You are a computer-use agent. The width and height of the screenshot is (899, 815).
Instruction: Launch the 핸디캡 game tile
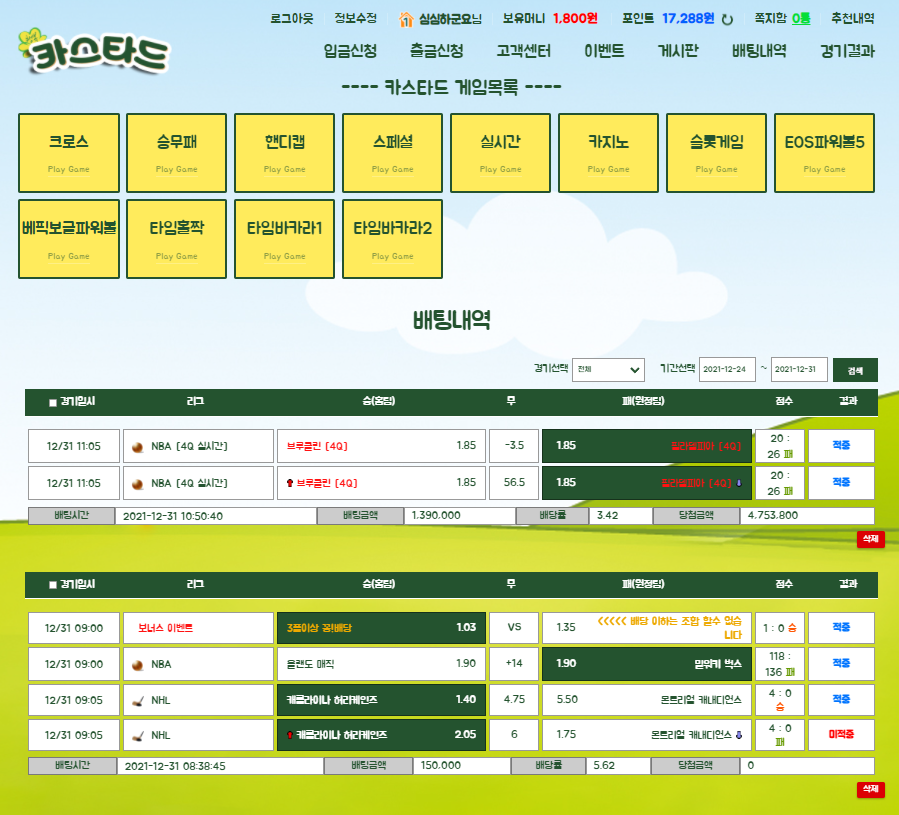point(284,153)
